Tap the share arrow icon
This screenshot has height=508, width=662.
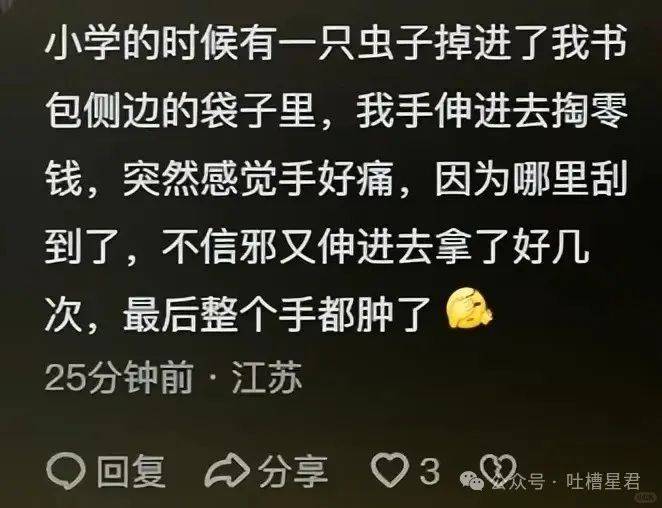coord(226,470)
